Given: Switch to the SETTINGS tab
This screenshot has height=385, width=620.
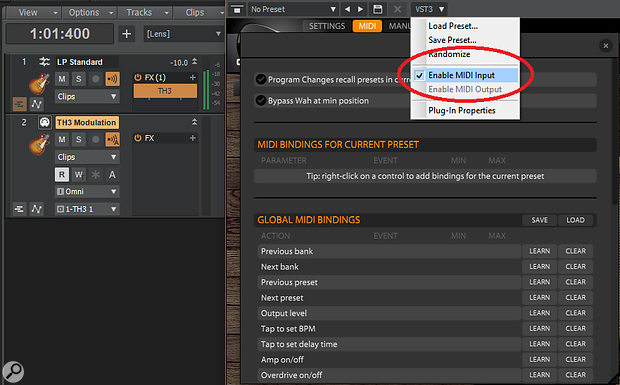Looking at the screenshot, I should pos(327,26).
